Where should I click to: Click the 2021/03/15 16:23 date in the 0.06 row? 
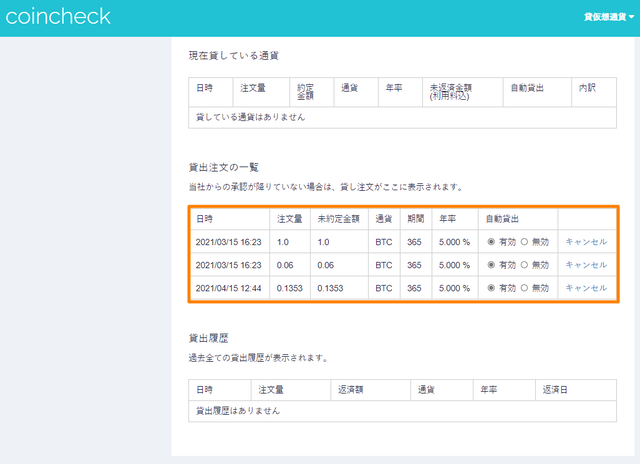(x=228, y=265)
